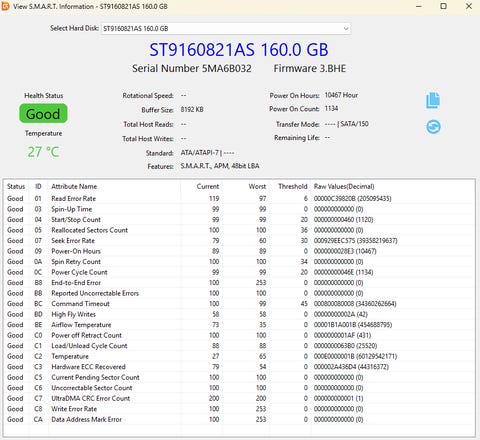Click raw value 000000000001 (1)
480x440 pixels.
[338, 398]
